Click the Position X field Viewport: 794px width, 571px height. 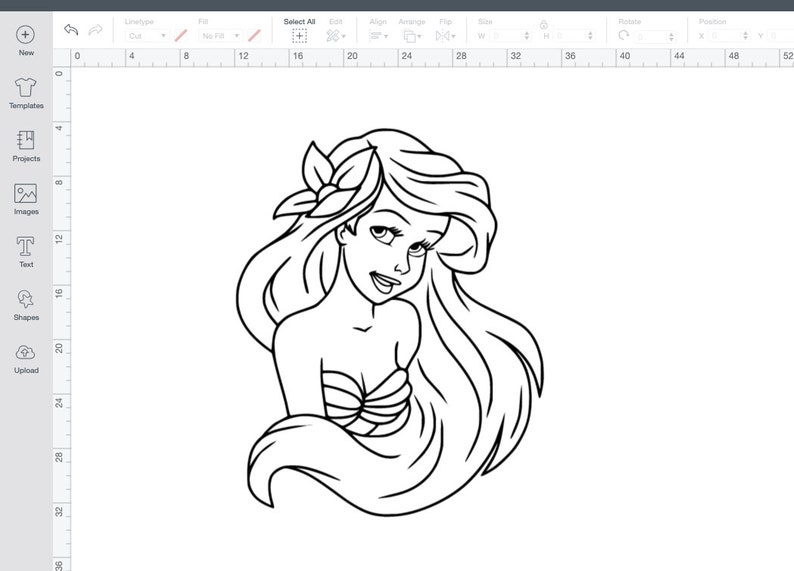[x=725, y=36]
